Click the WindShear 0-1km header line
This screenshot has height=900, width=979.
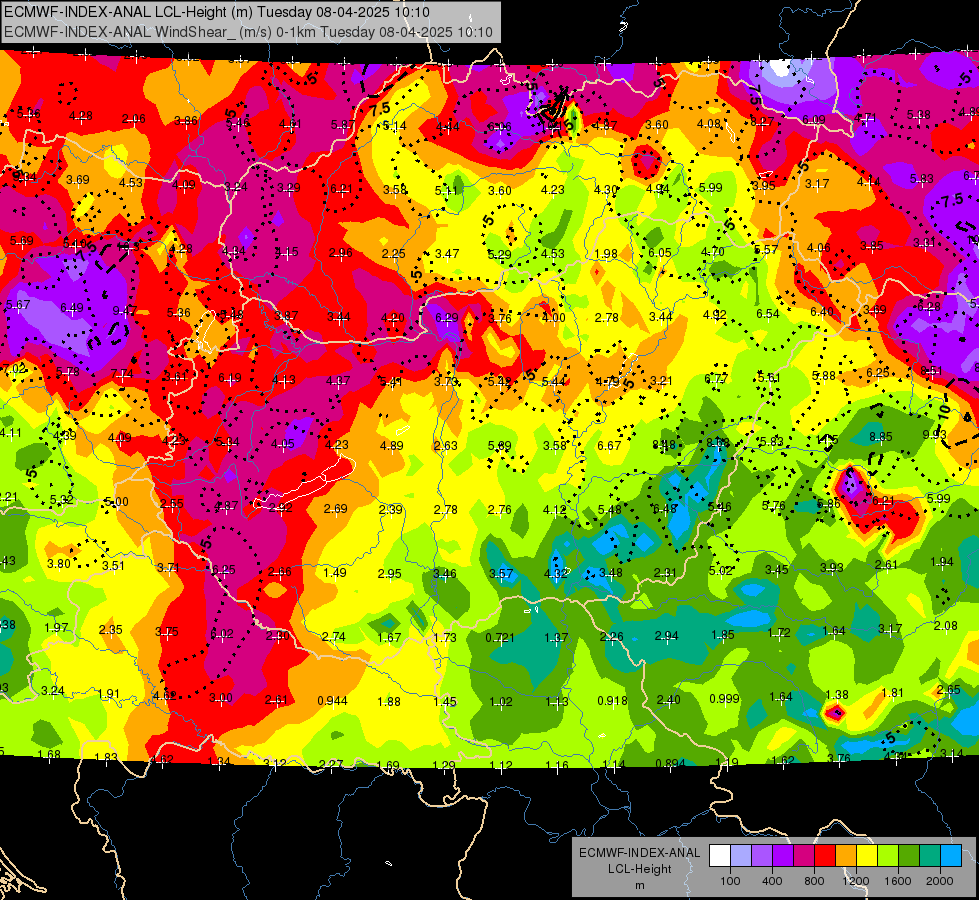tap(248, 32)
